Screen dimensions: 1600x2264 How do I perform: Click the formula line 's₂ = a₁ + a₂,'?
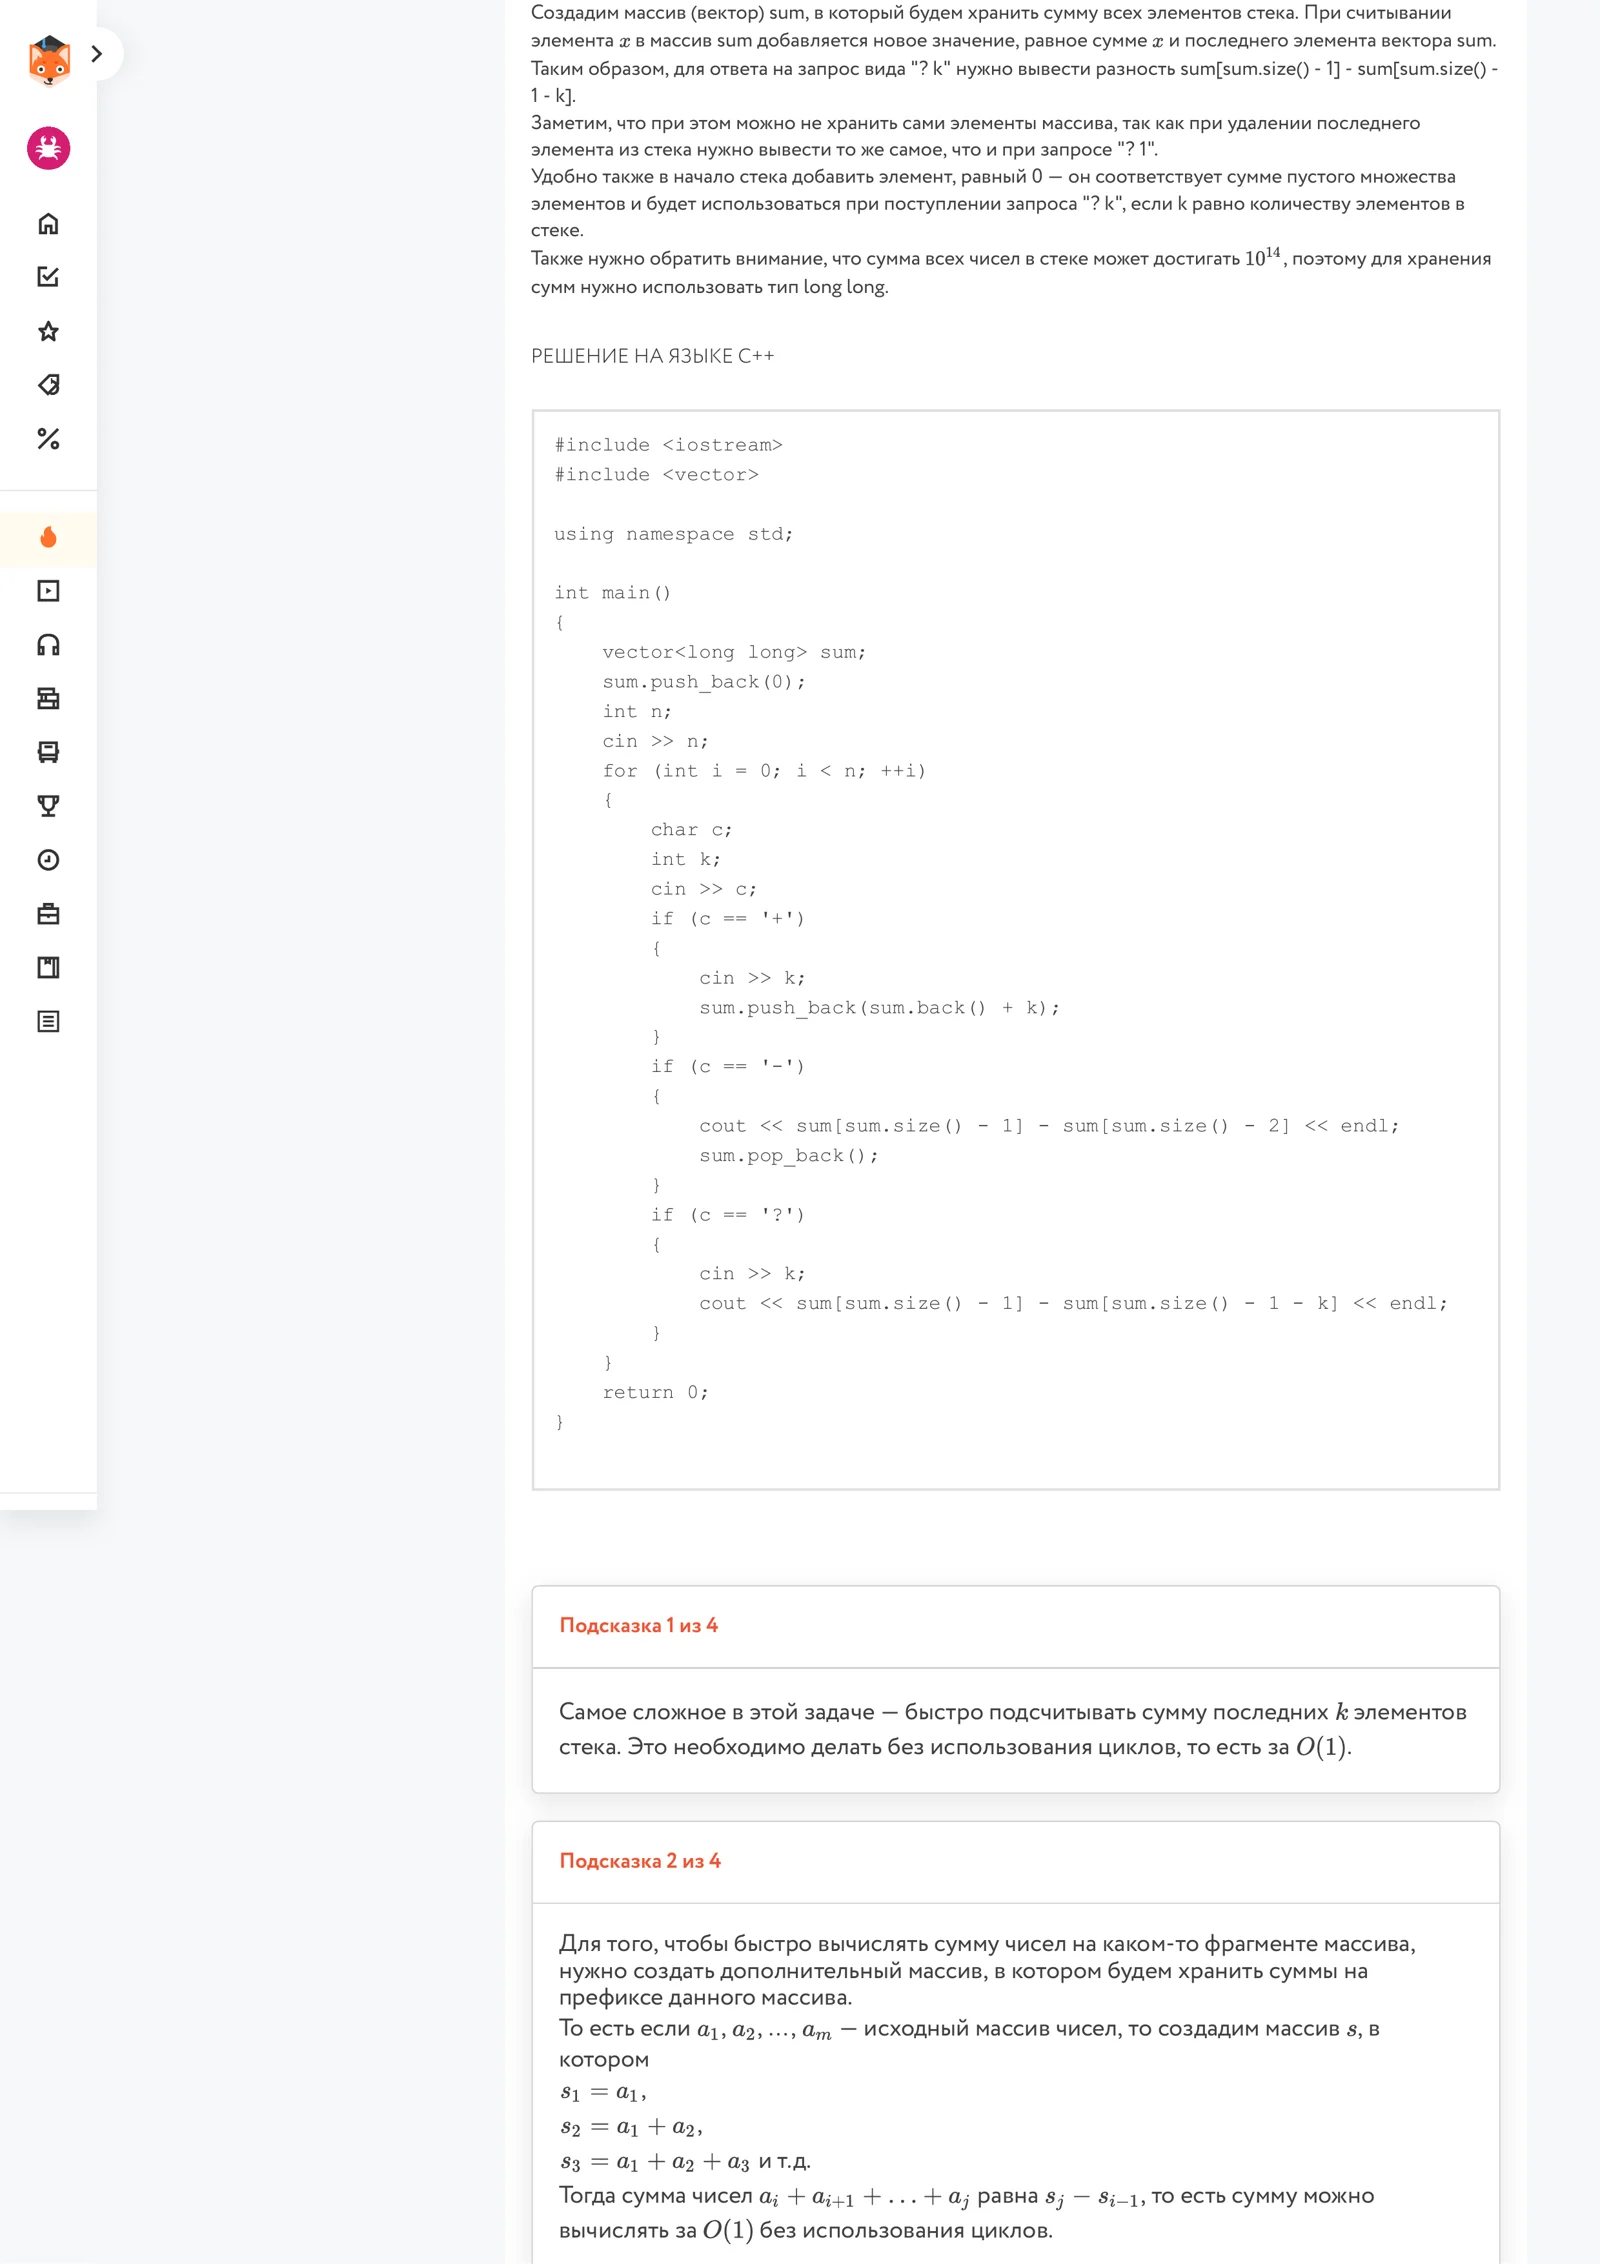pos(631,2127)
